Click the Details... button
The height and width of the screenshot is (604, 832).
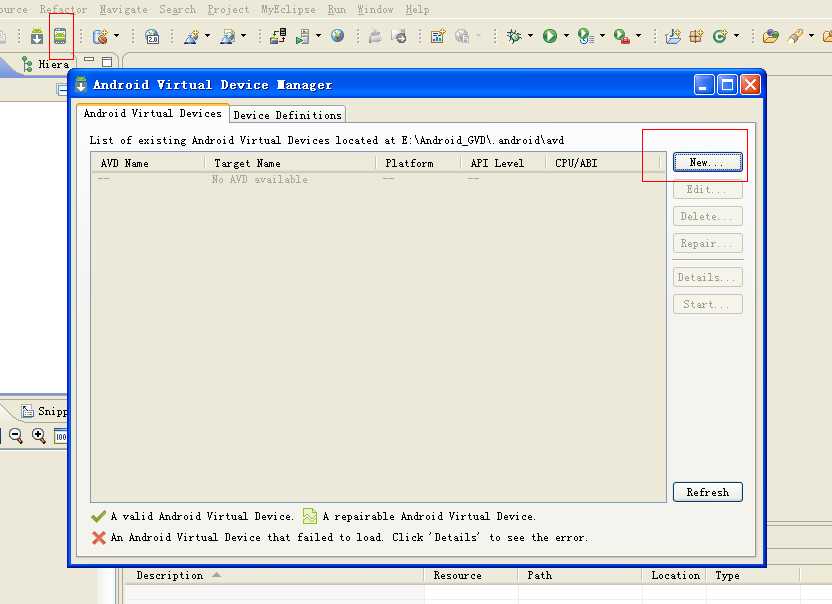click(x=707, y=278)
